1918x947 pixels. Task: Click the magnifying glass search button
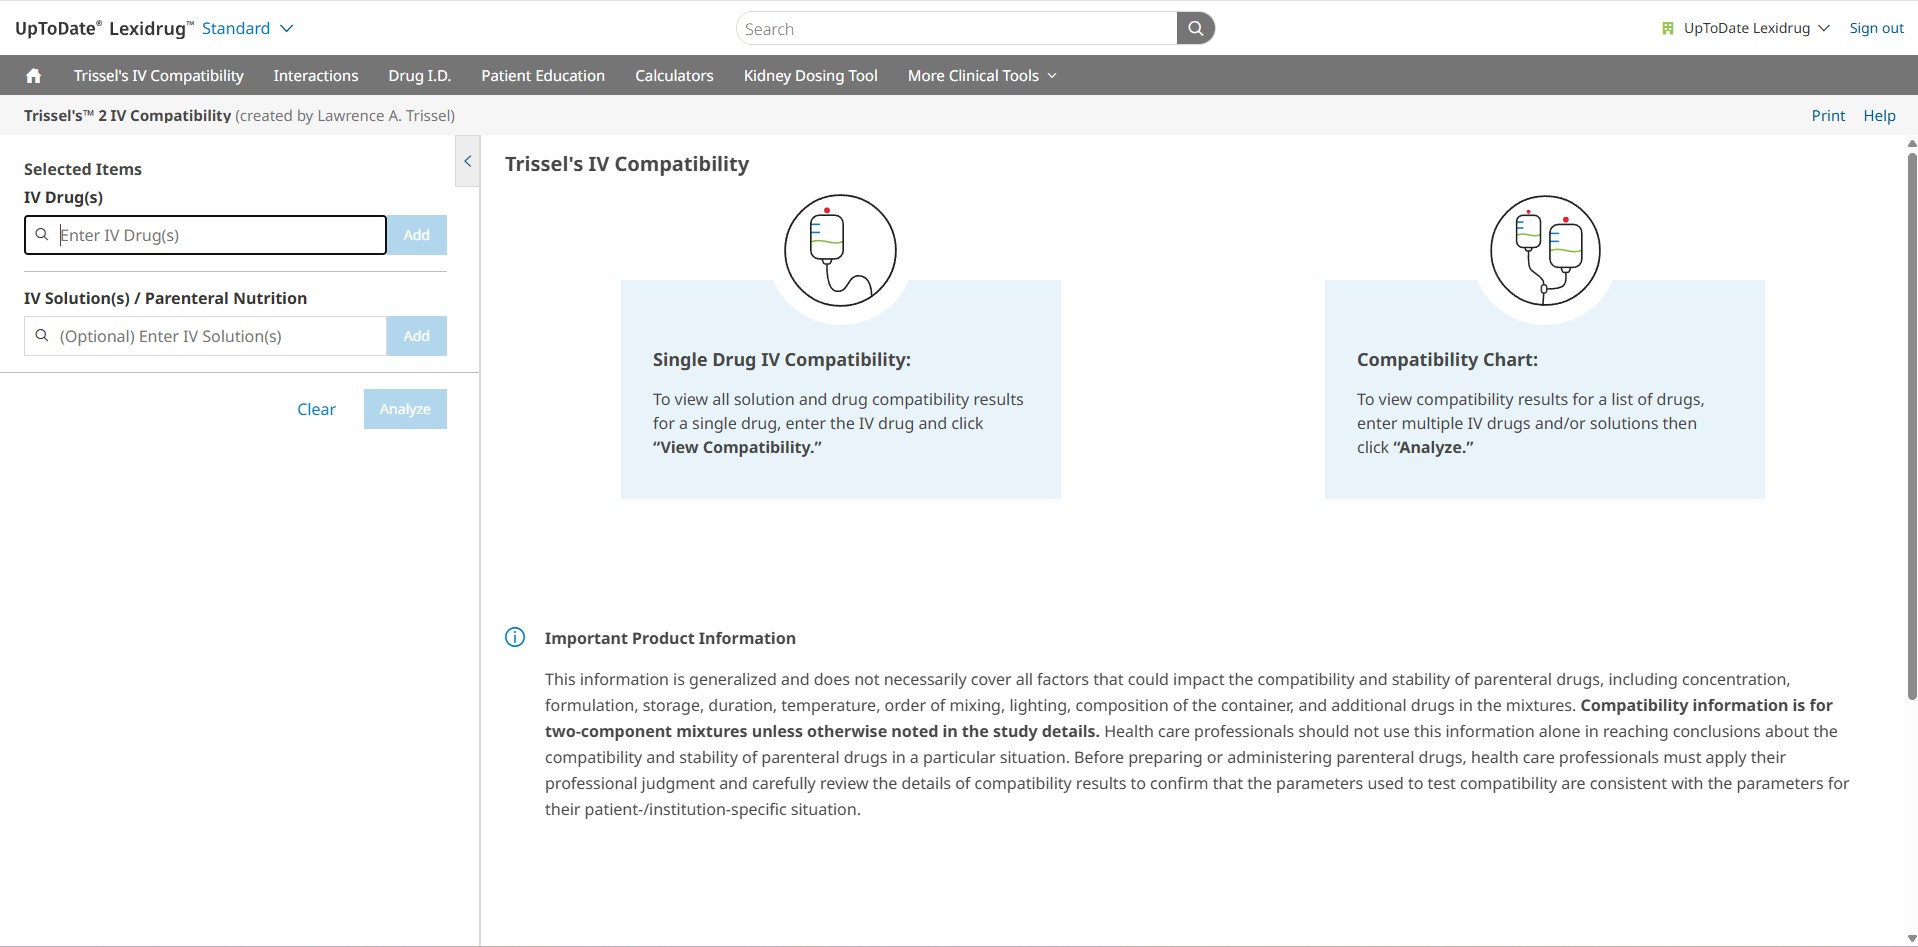[1195, 29]
